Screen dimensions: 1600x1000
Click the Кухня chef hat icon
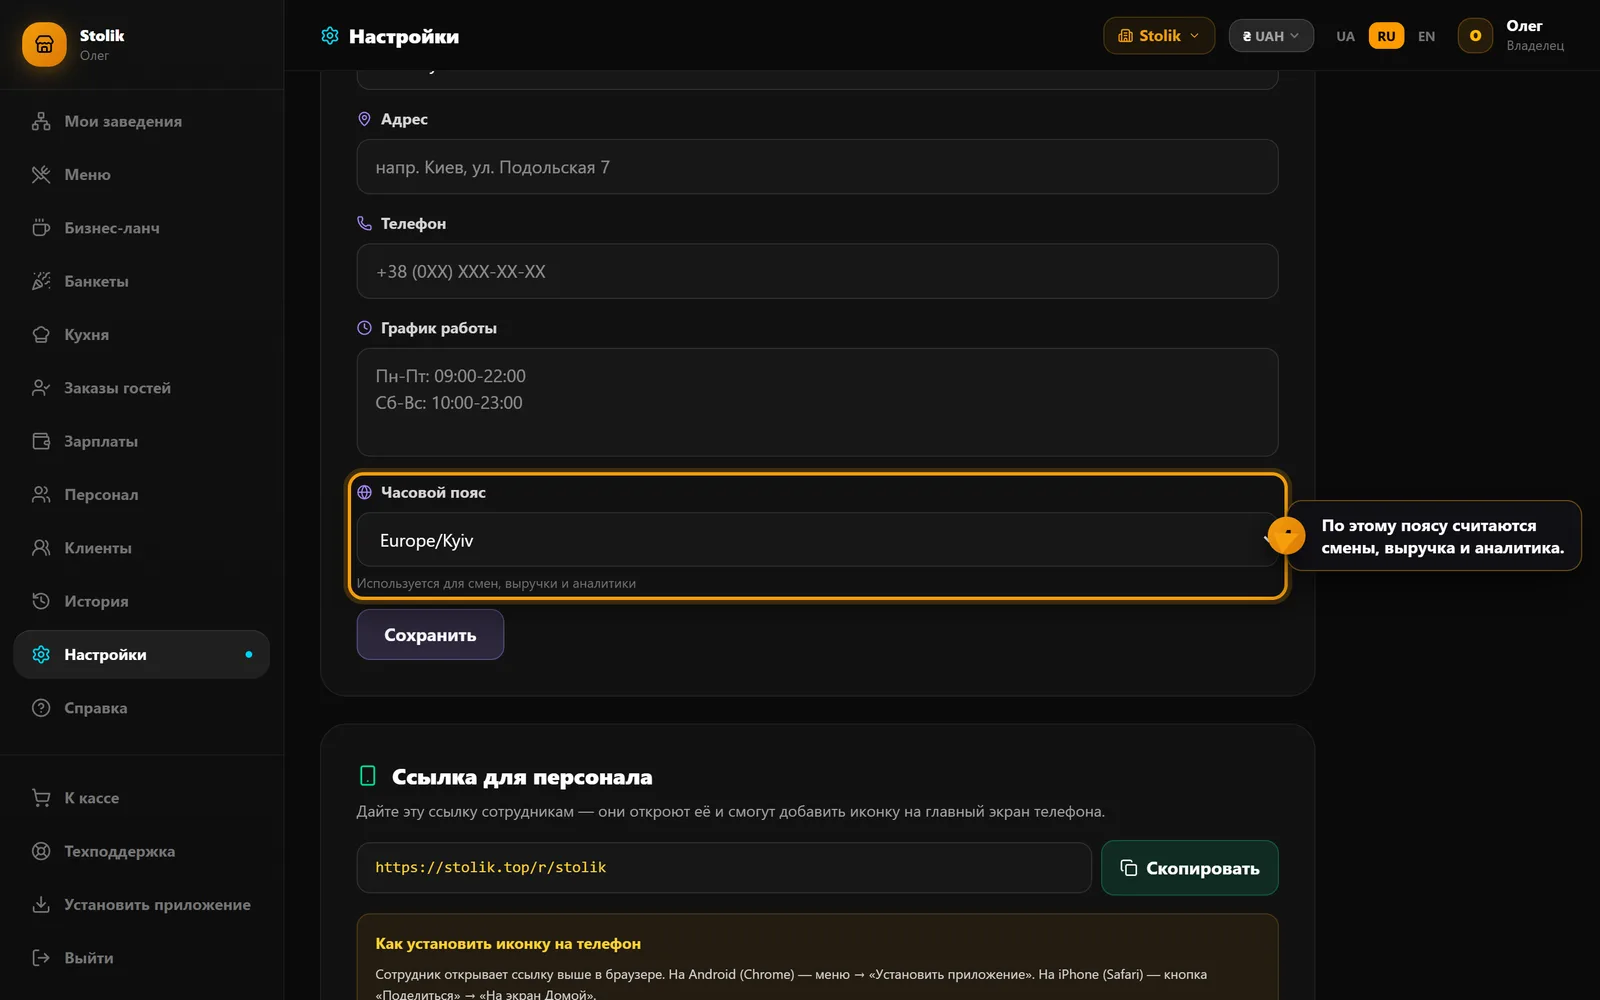pyautogui.click(x=41, y=334)
